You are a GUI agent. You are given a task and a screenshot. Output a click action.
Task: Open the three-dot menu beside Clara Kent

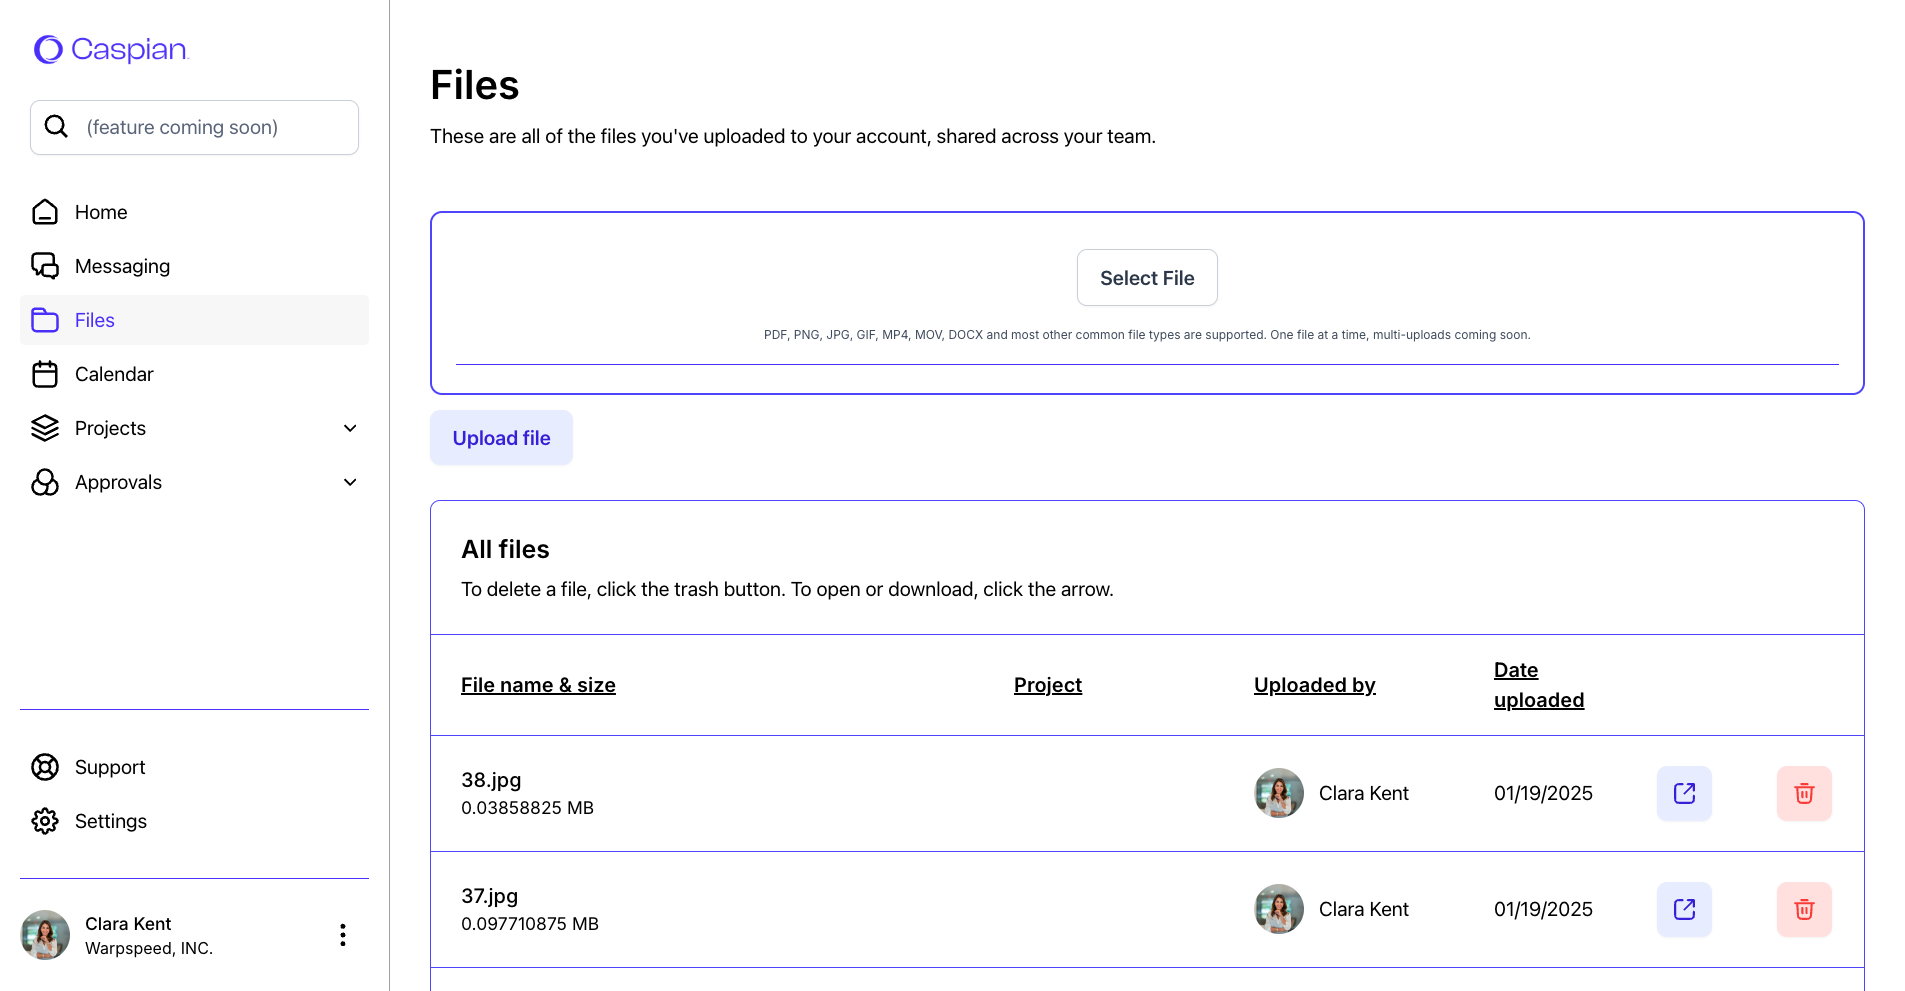tap(343, 935)
